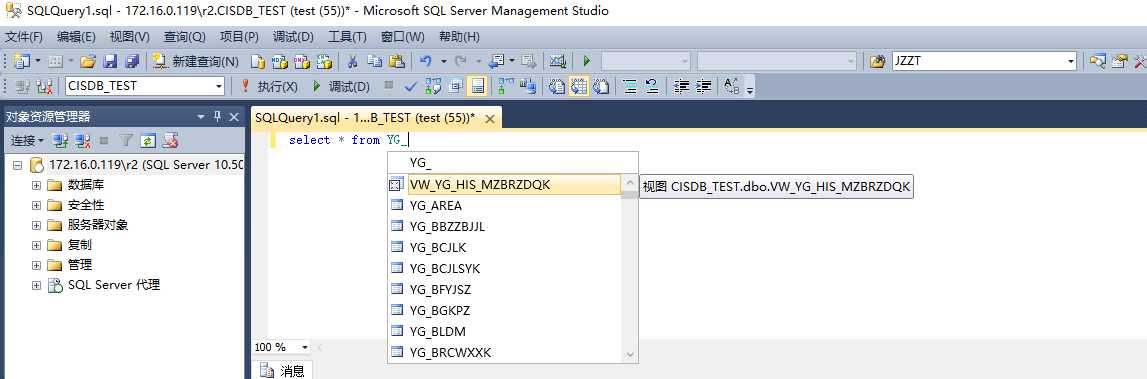
Task: Expand the SQL Server 代理 node
Action: coord(36,285)
